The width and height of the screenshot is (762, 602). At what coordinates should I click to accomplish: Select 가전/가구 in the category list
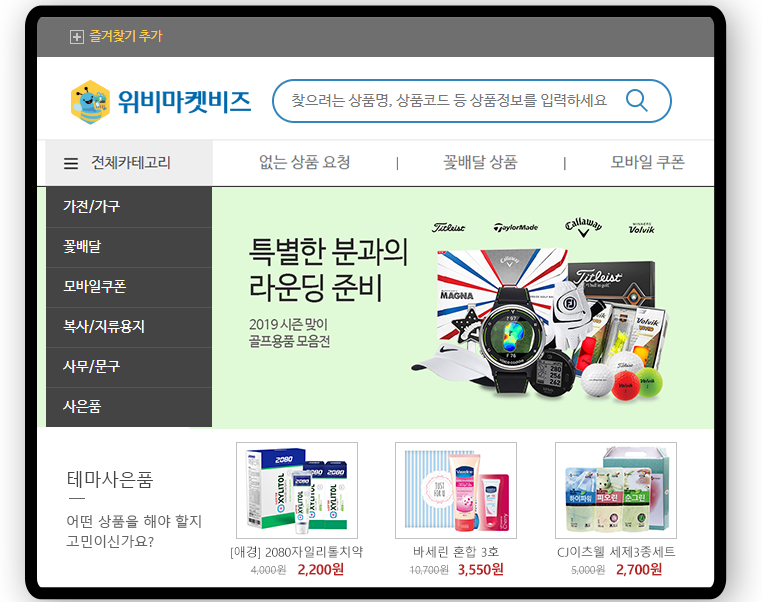pyautogui.click(x=129, y=207)
